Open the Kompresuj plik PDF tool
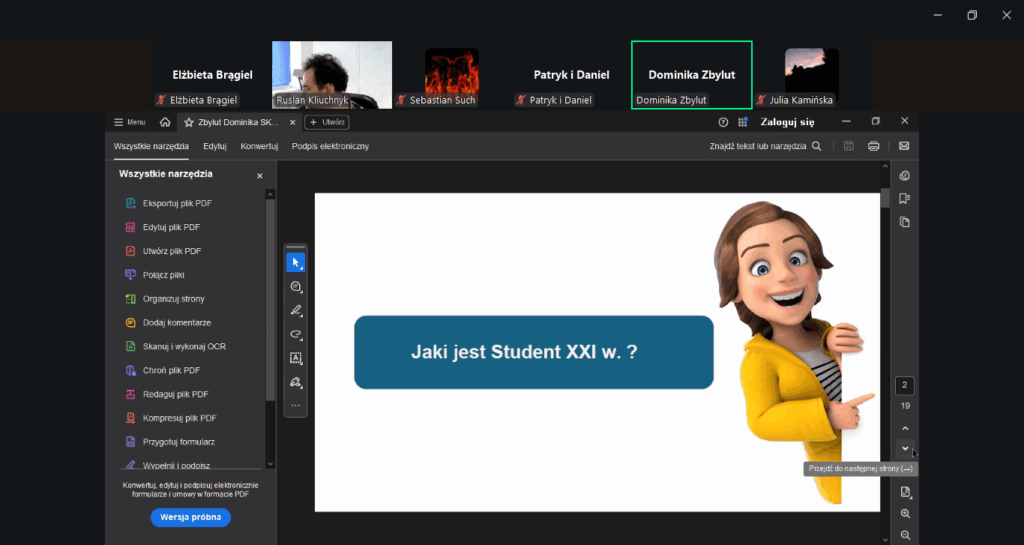 [x=170, y=418]
